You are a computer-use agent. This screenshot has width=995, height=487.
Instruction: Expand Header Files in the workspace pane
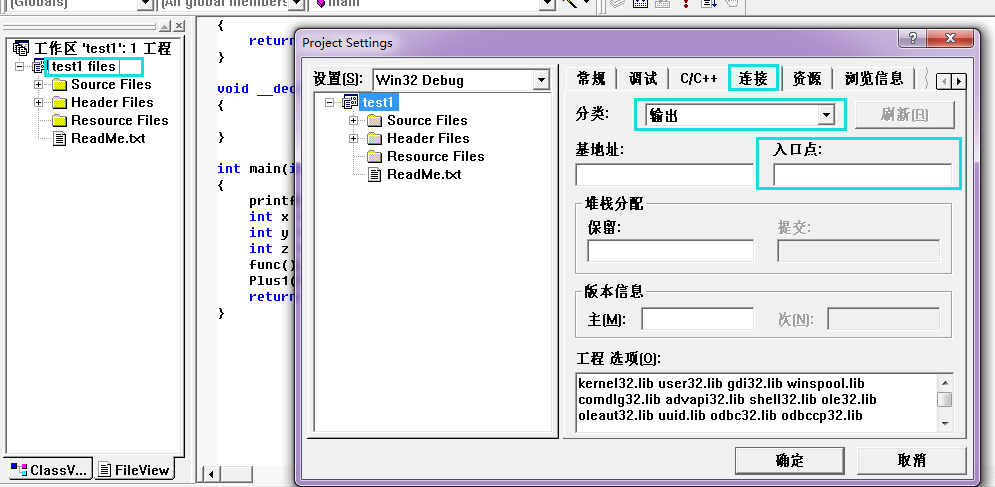(x=39, y=102)
